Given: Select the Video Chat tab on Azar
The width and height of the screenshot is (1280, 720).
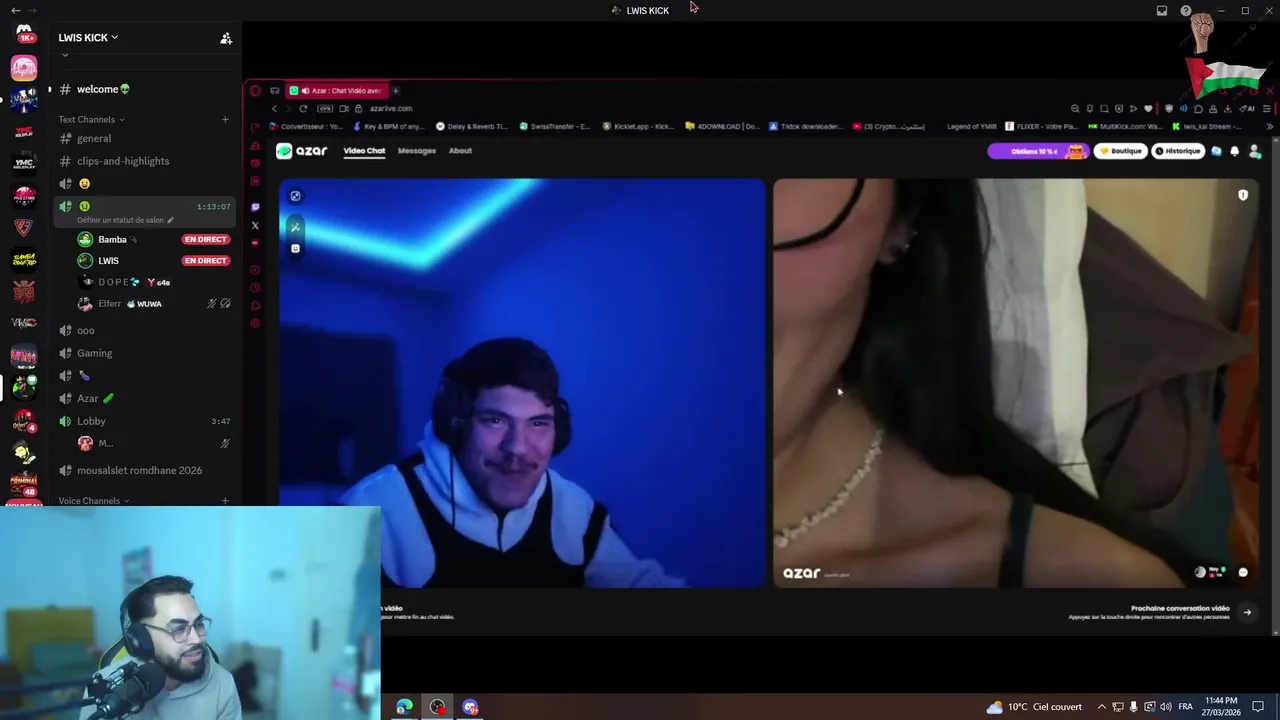Looking at the screenshot, I should click(x=364, y=151).
